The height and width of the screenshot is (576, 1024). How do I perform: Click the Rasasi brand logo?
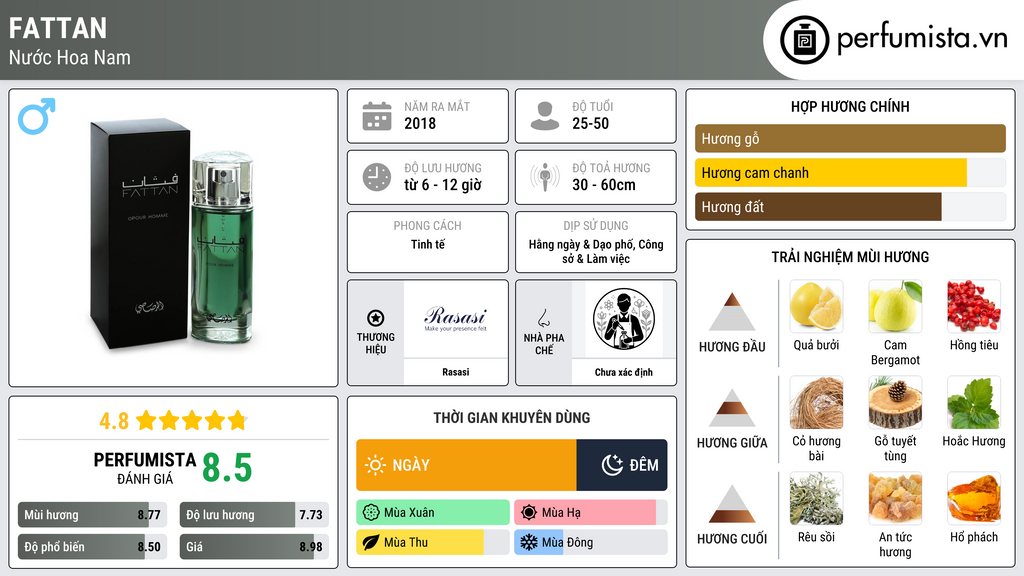click(455, 319)
